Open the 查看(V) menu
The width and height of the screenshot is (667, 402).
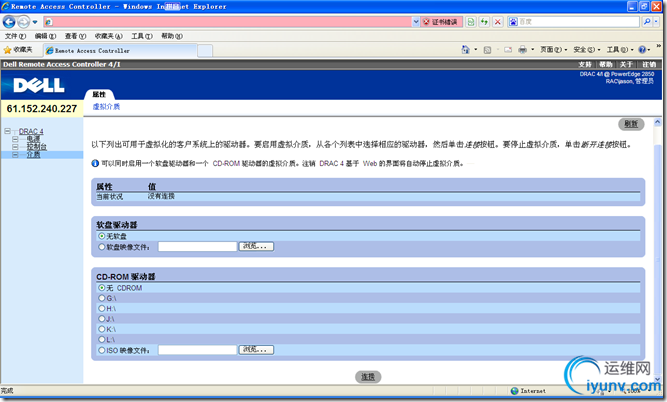[75, 36]
